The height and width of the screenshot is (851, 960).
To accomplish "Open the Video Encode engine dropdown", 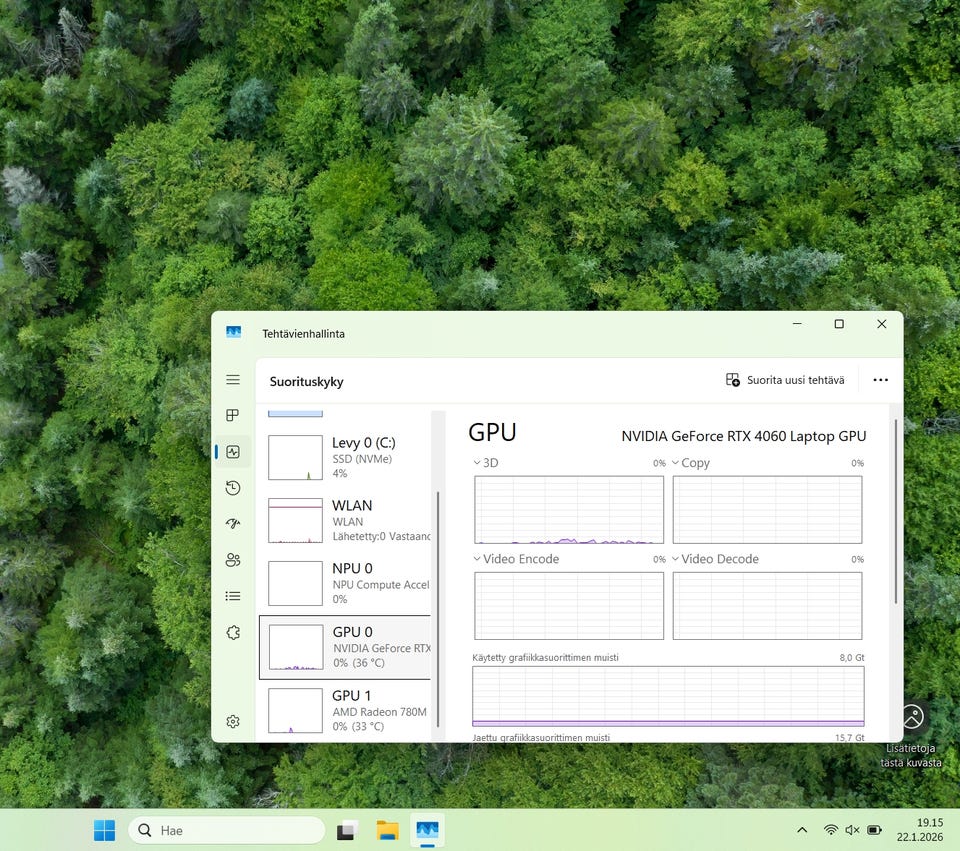I will tap(515, 559).
